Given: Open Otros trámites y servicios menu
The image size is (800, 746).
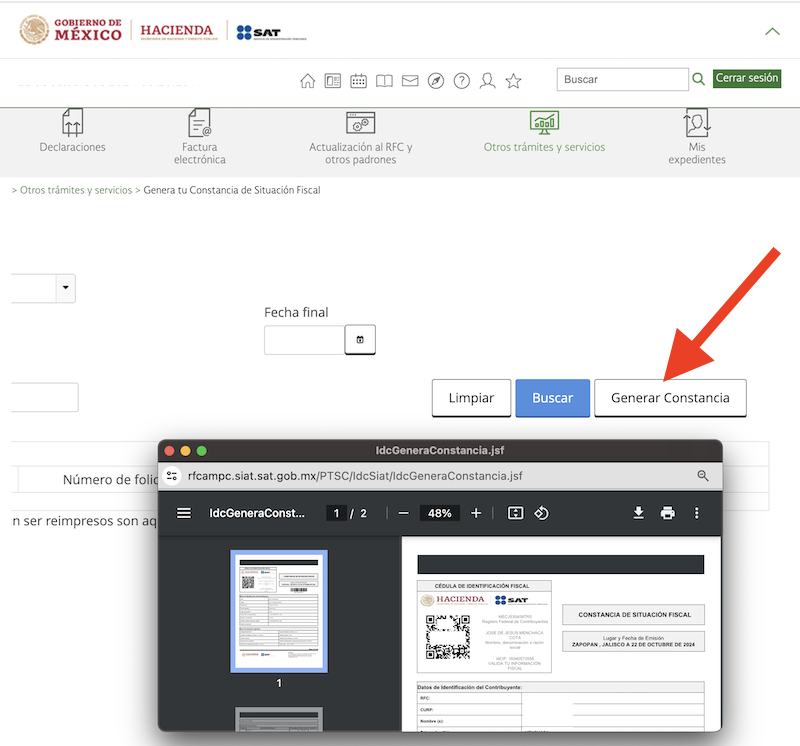Looking at the screenshot, I should [544, 135].
